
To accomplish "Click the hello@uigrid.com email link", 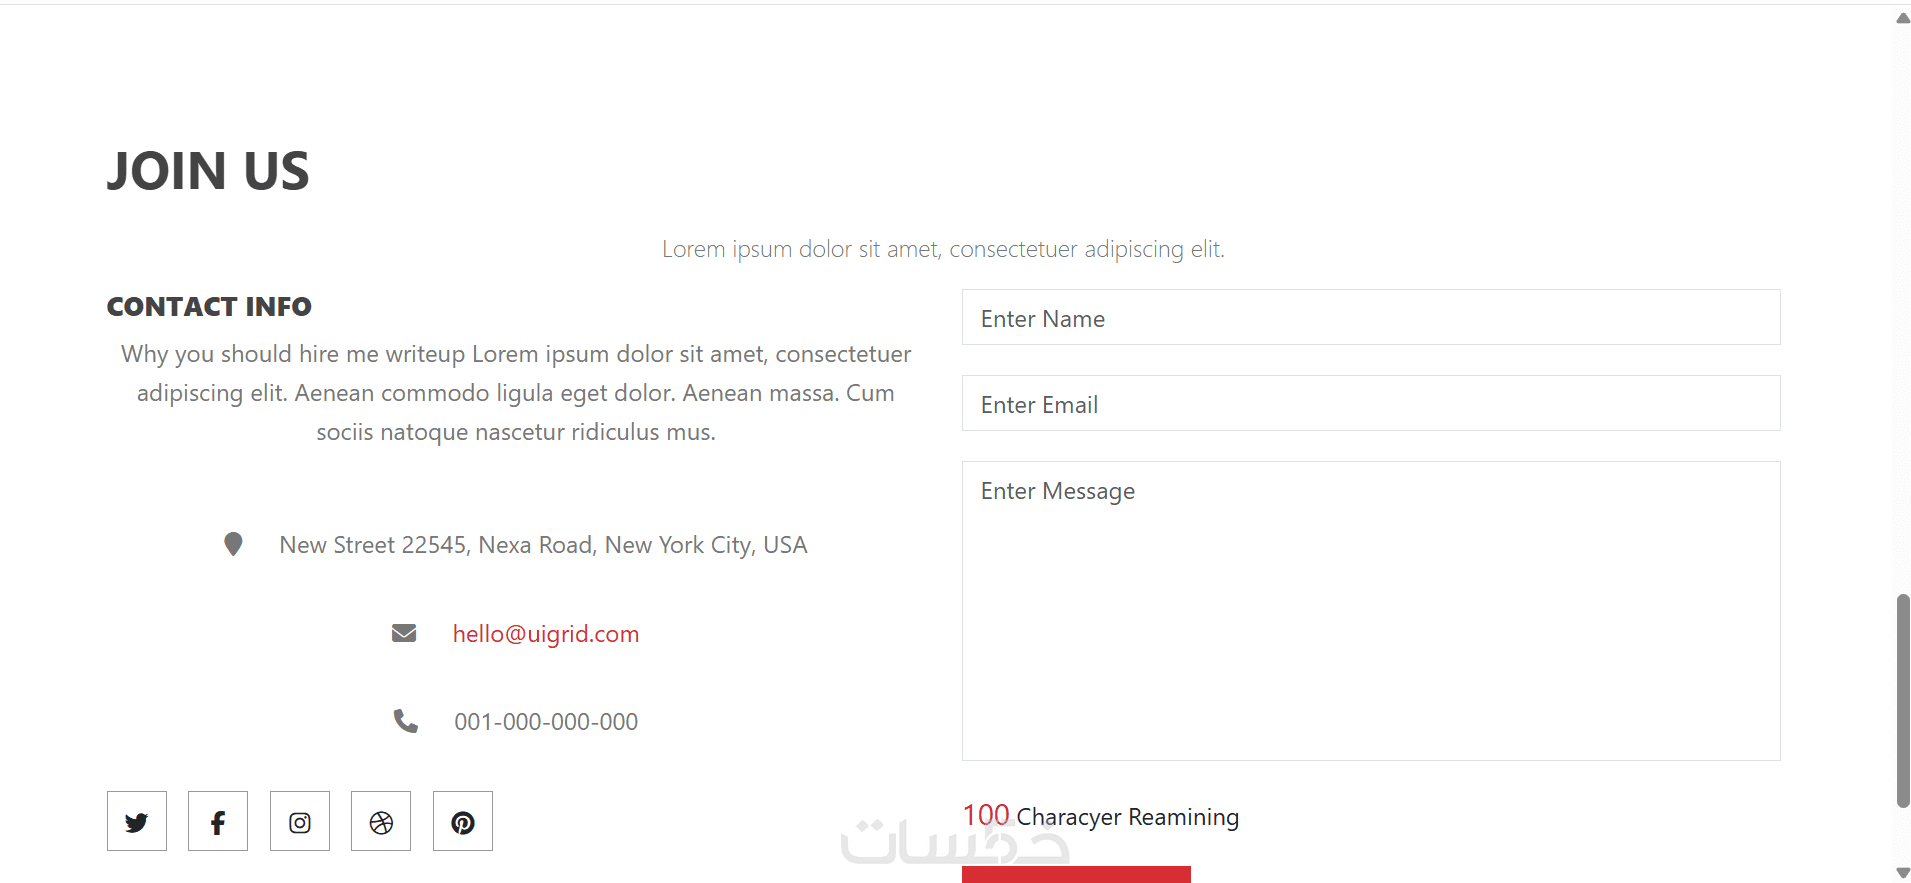I will point(545,634).
